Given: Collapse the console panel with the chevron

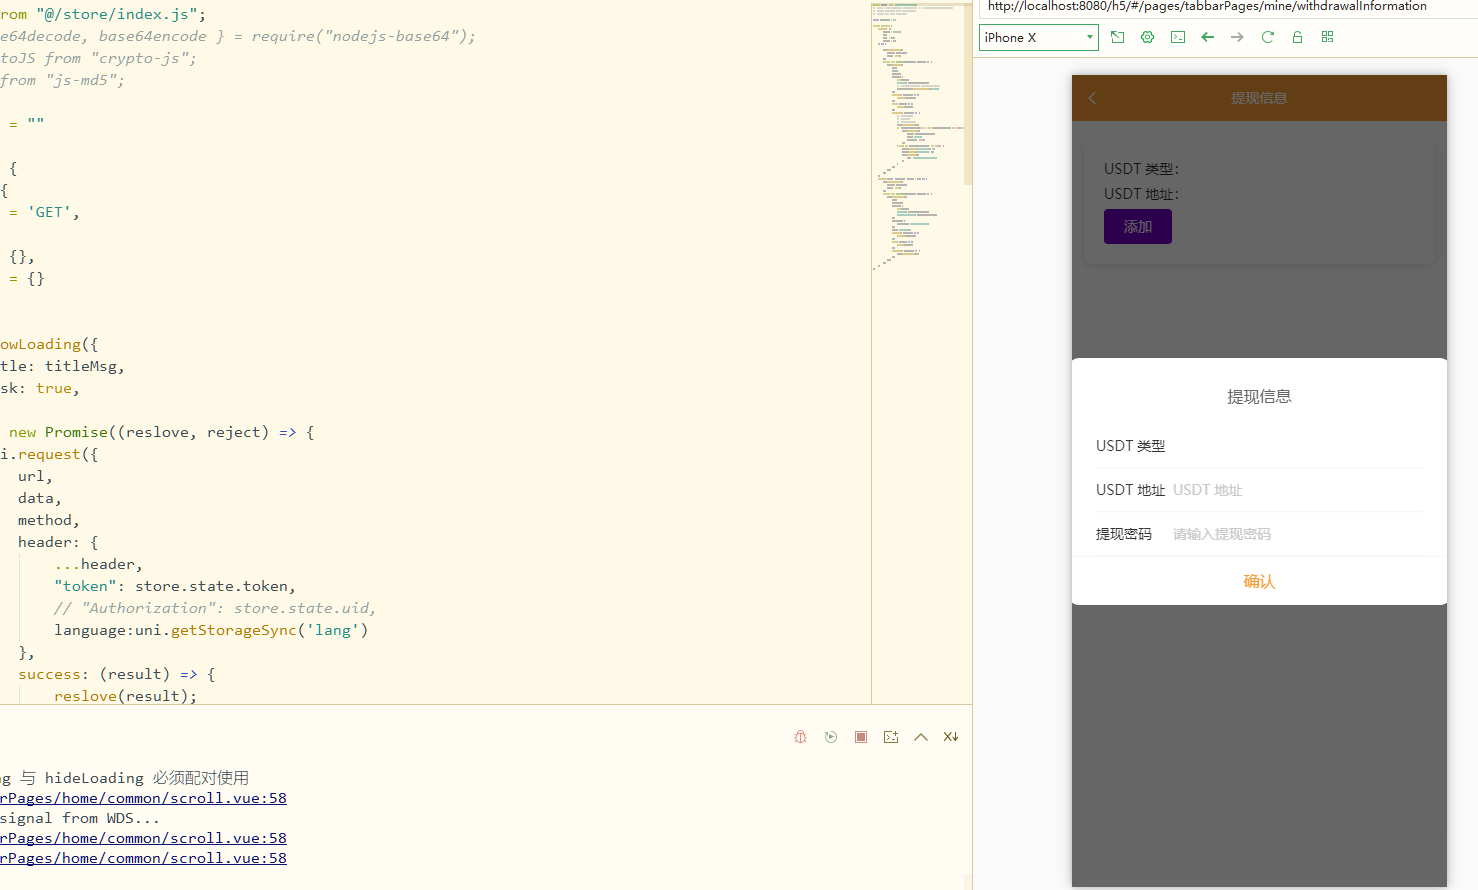Looking at the screenshot, I should click(x=921, y=737).
